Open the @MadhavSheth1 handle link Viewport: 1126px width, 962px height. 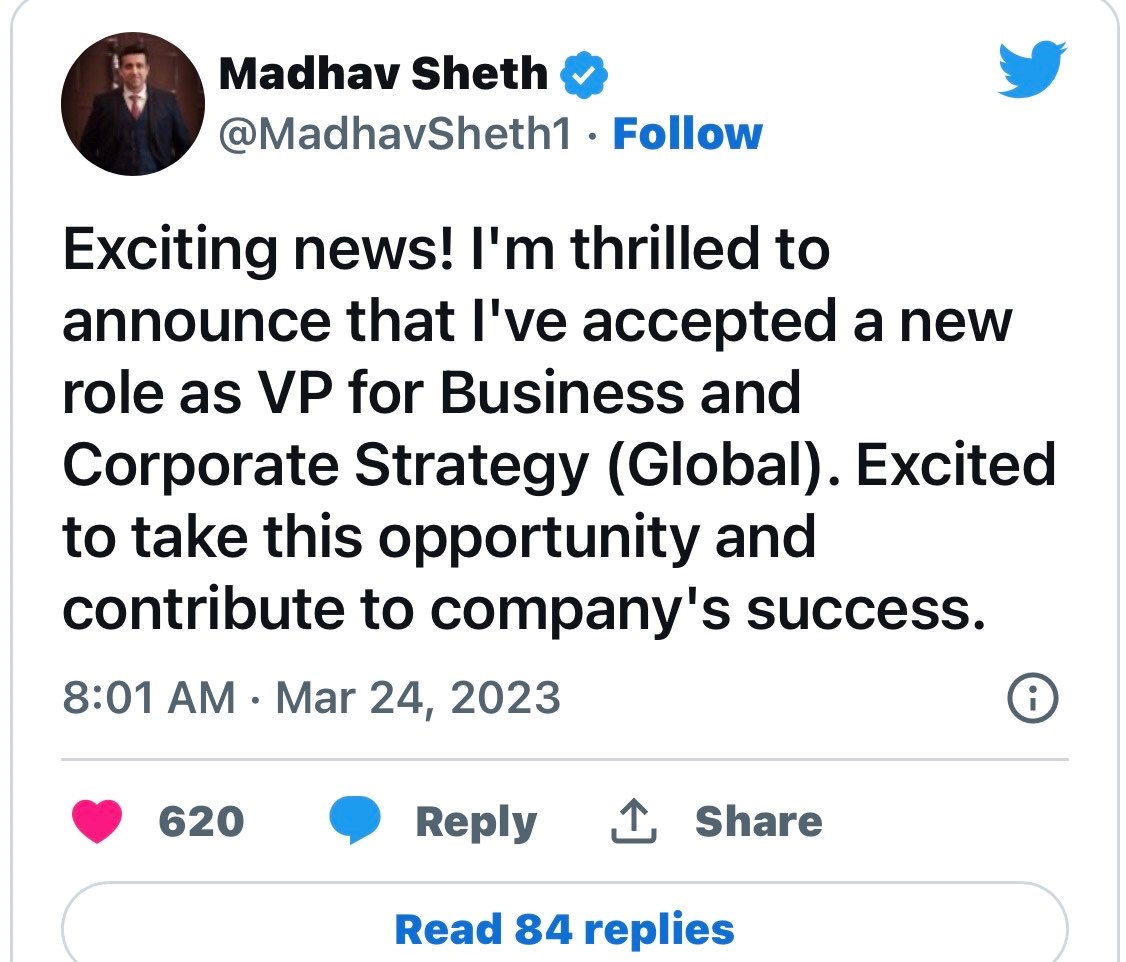click(395, 134)
